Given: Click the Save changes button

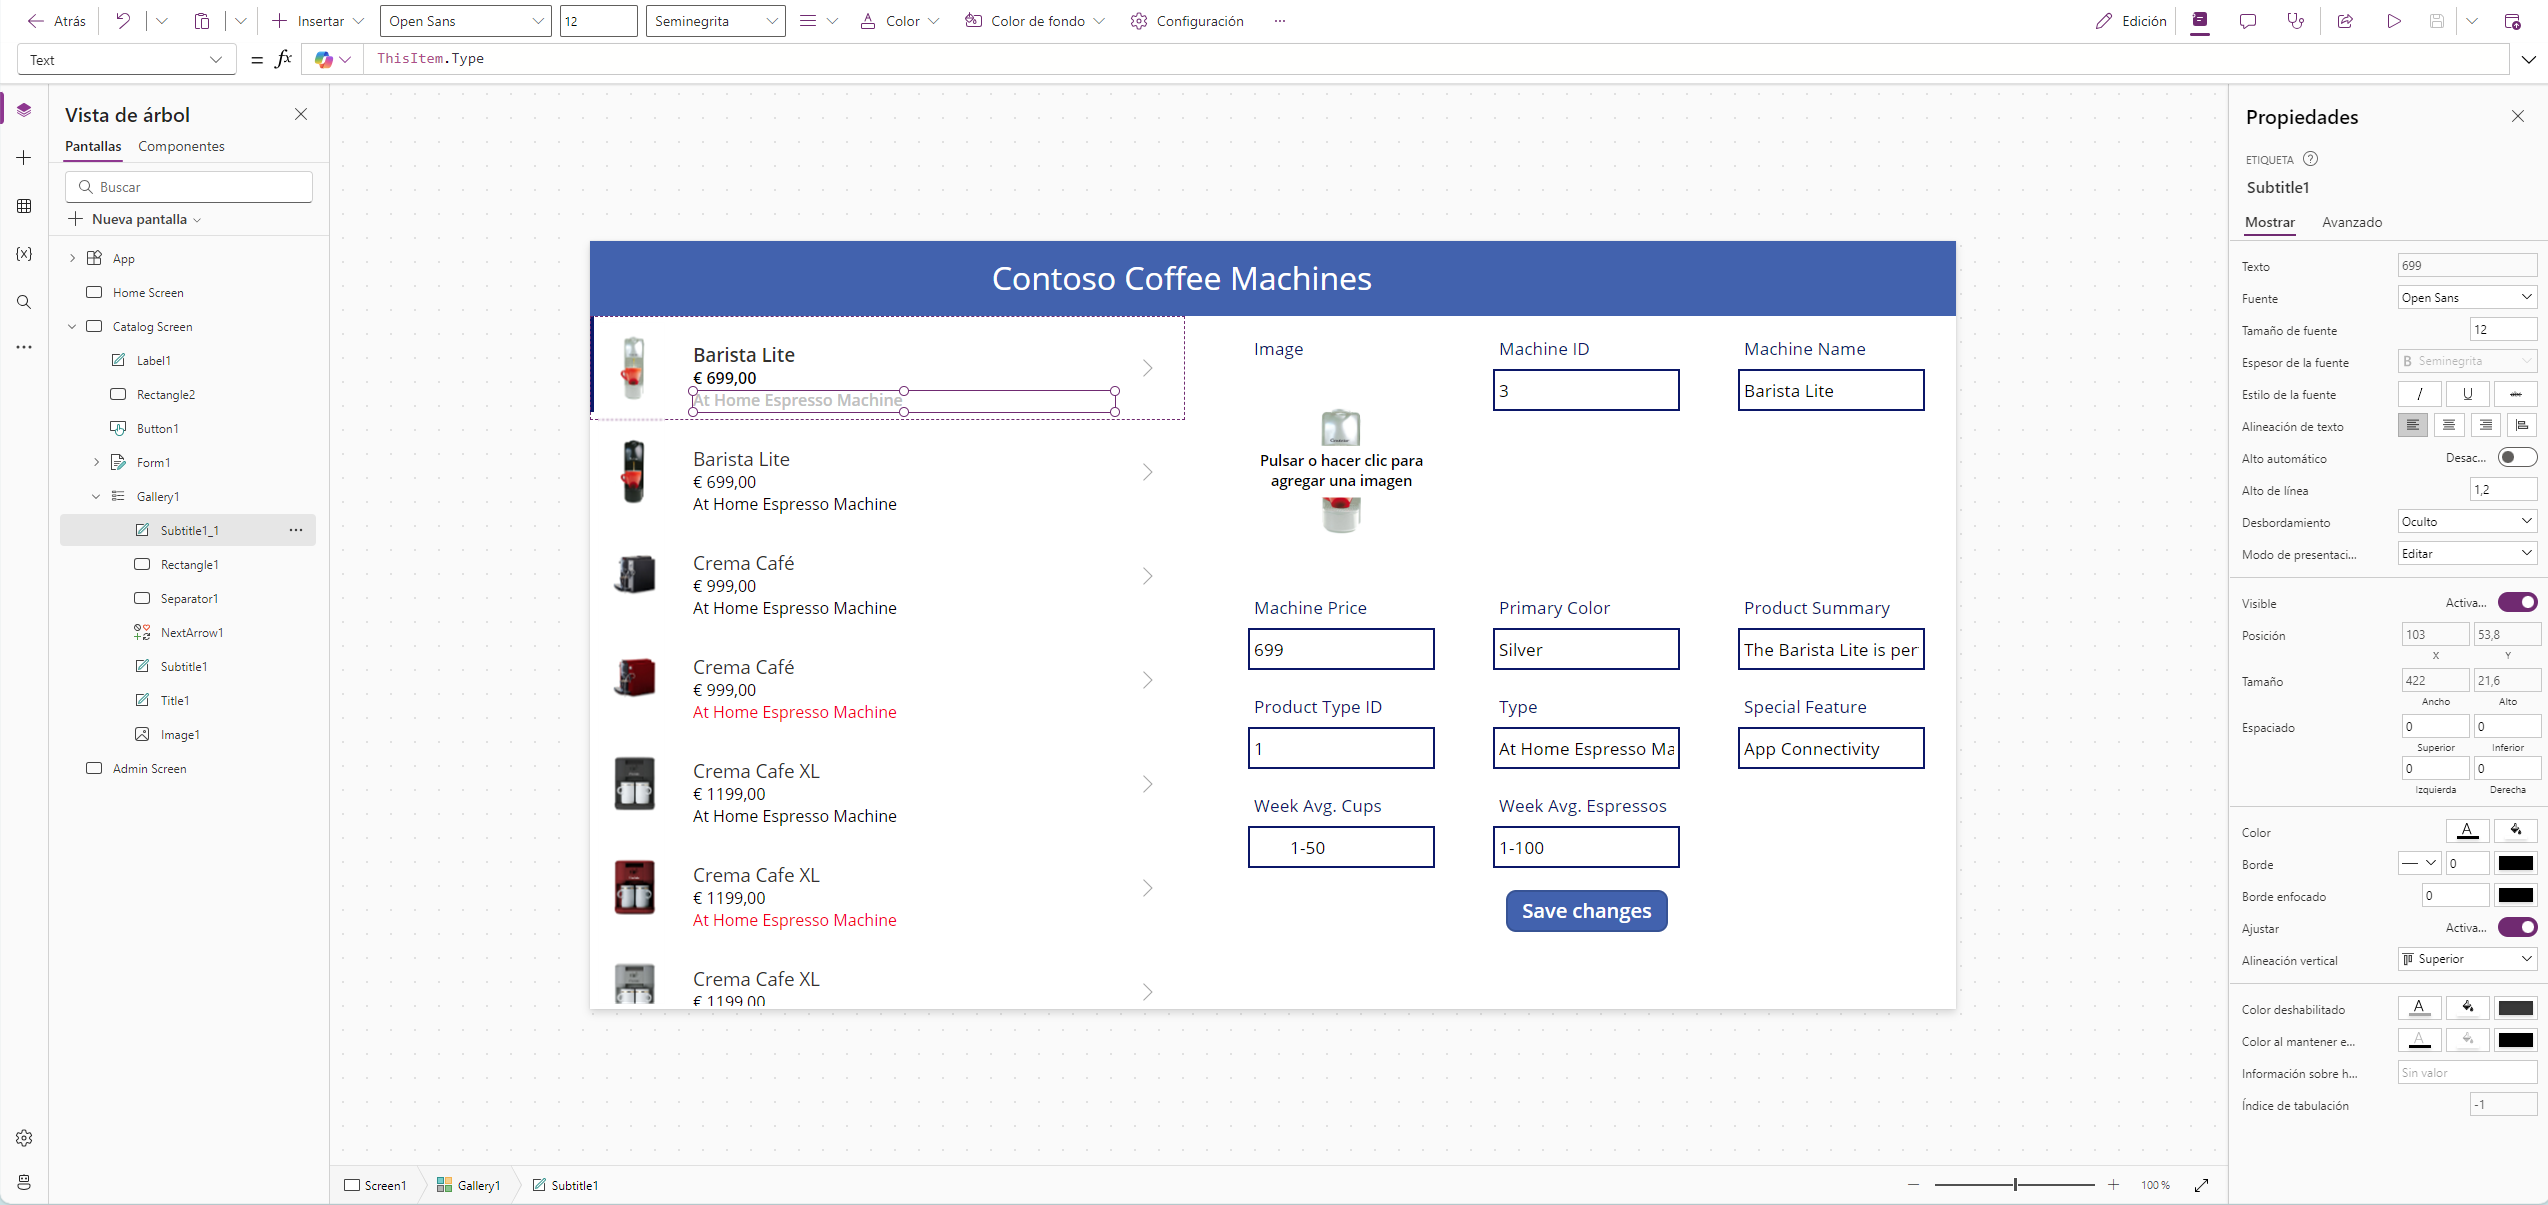Looking at the screenshot, I should (x=1586, y=911).
